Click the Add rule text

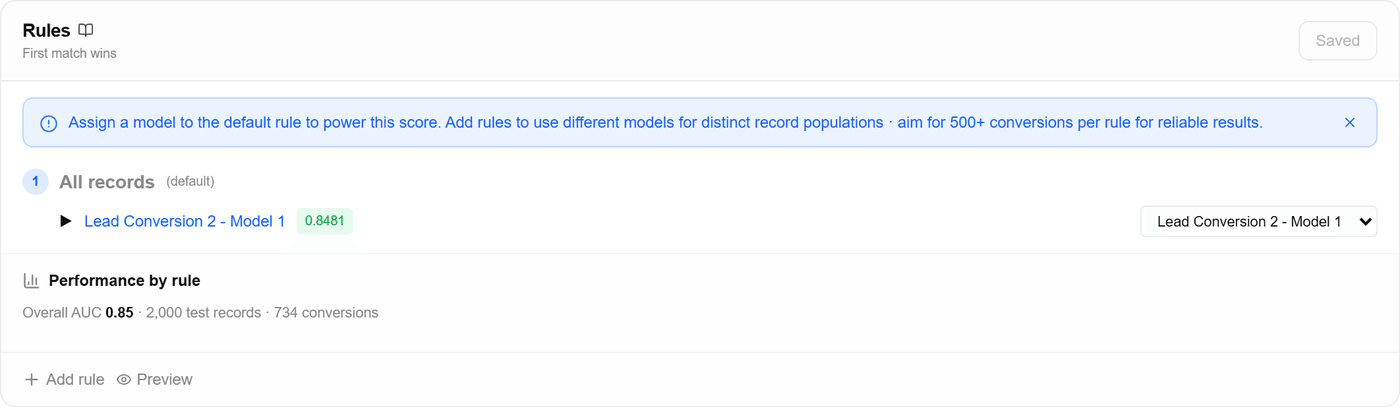[x=75, y=380]
